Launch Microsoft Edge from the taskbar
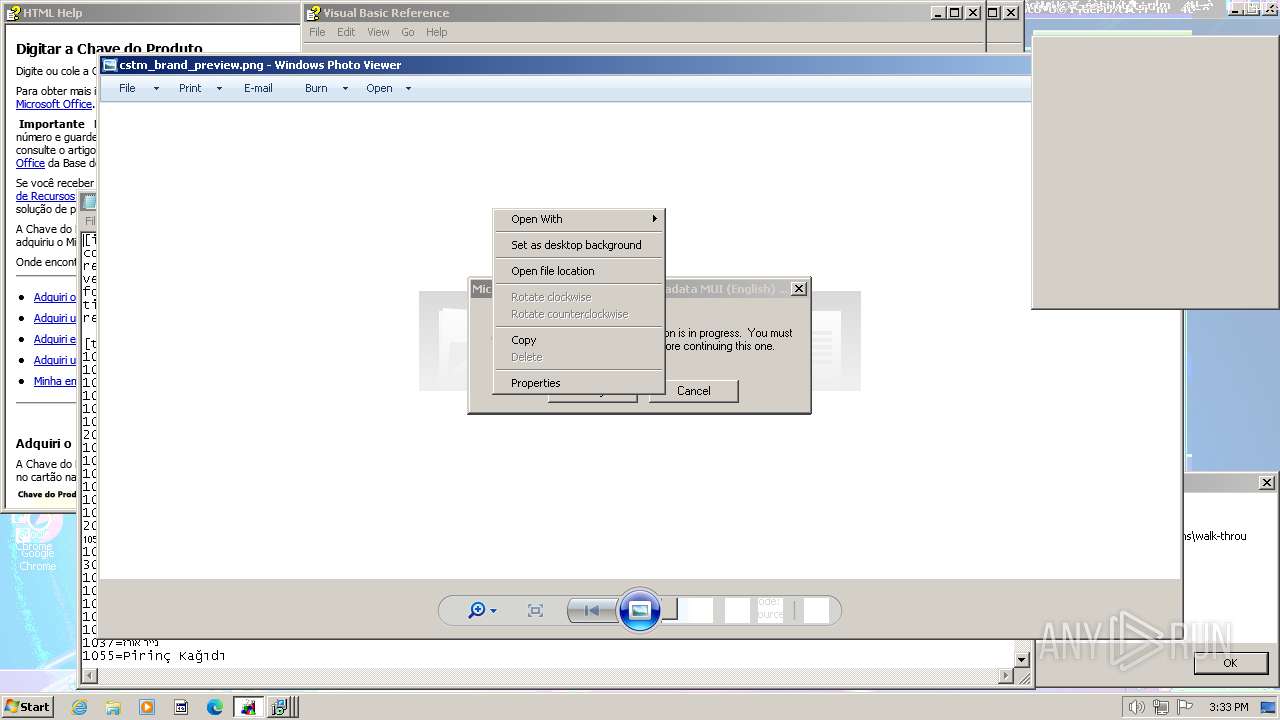 [x=215, y=707]
